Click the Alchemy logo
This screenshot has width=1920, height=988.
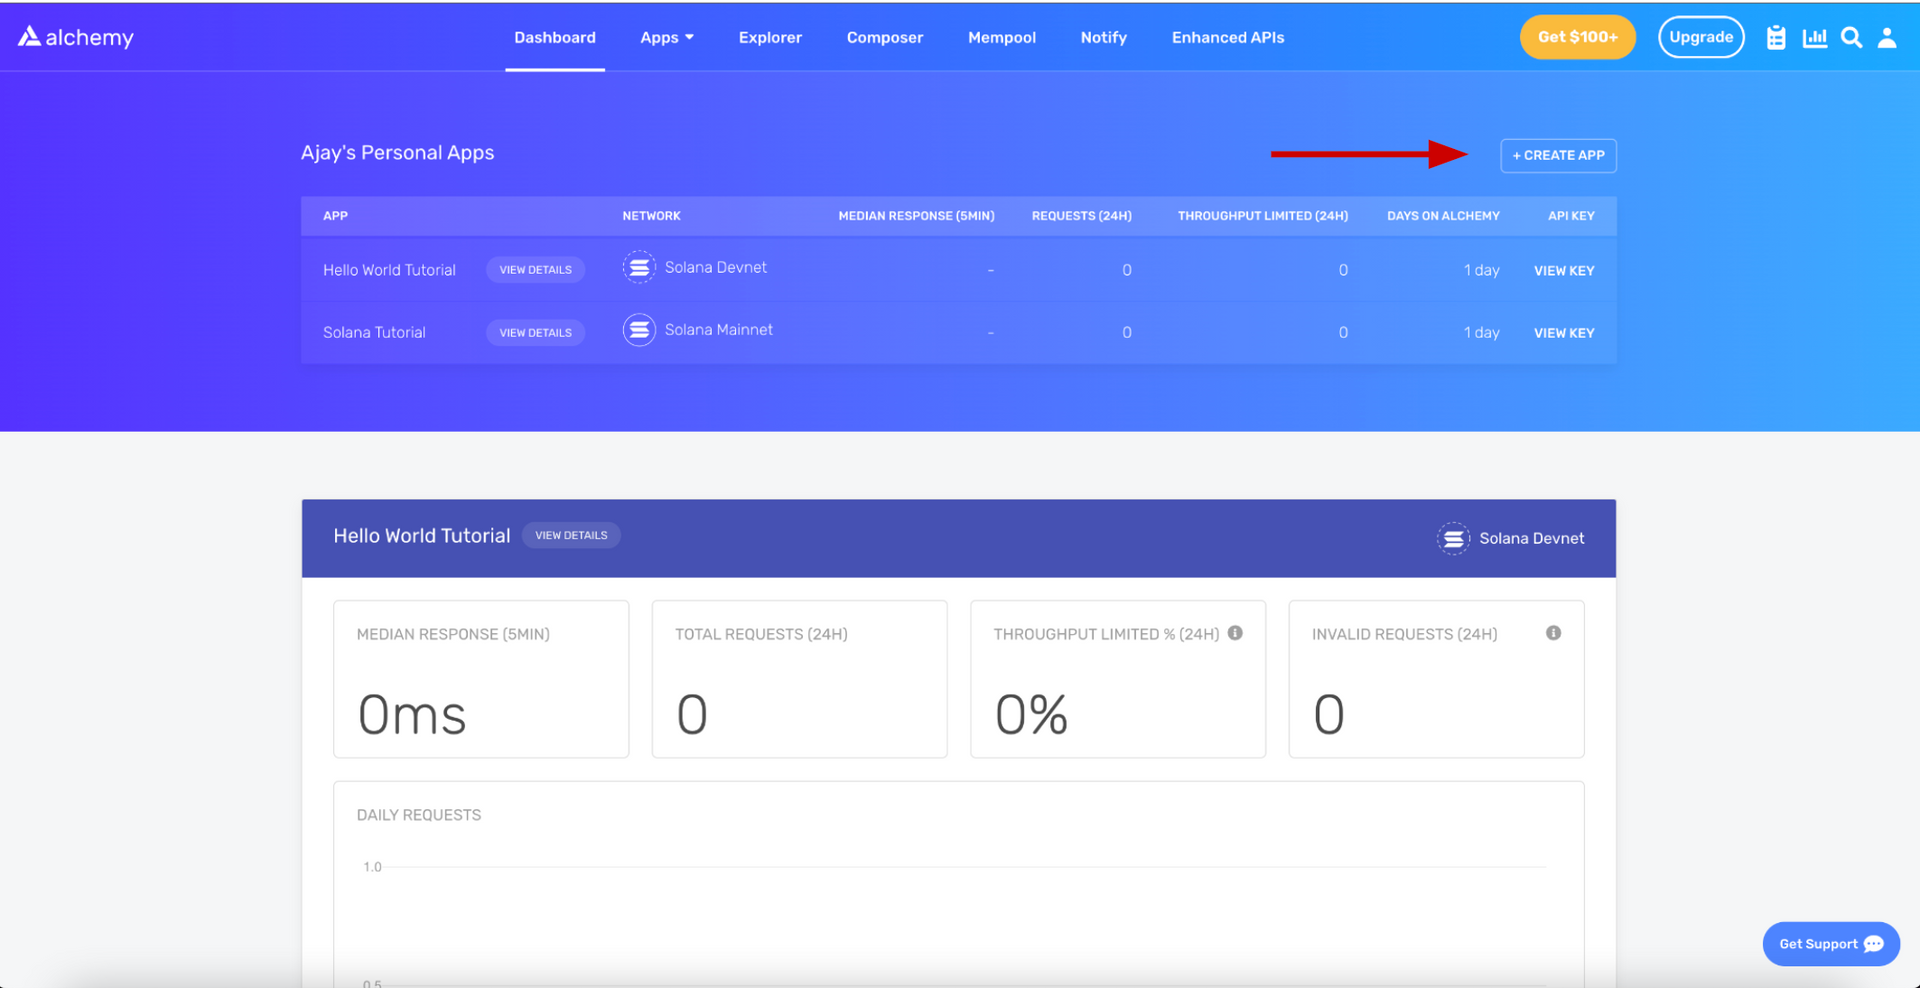(76, 37)
